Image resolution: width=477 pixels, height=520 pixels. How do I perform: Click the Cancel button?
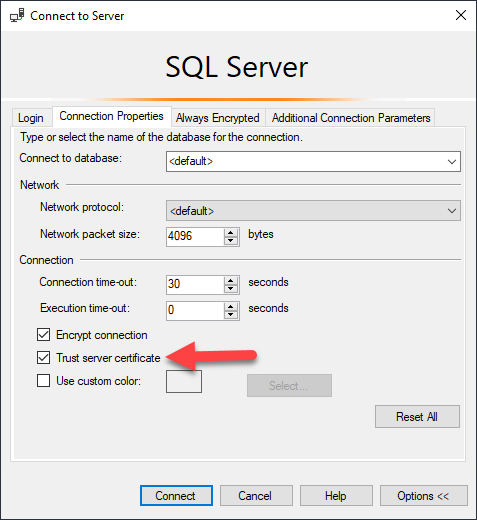coord(256,496)
